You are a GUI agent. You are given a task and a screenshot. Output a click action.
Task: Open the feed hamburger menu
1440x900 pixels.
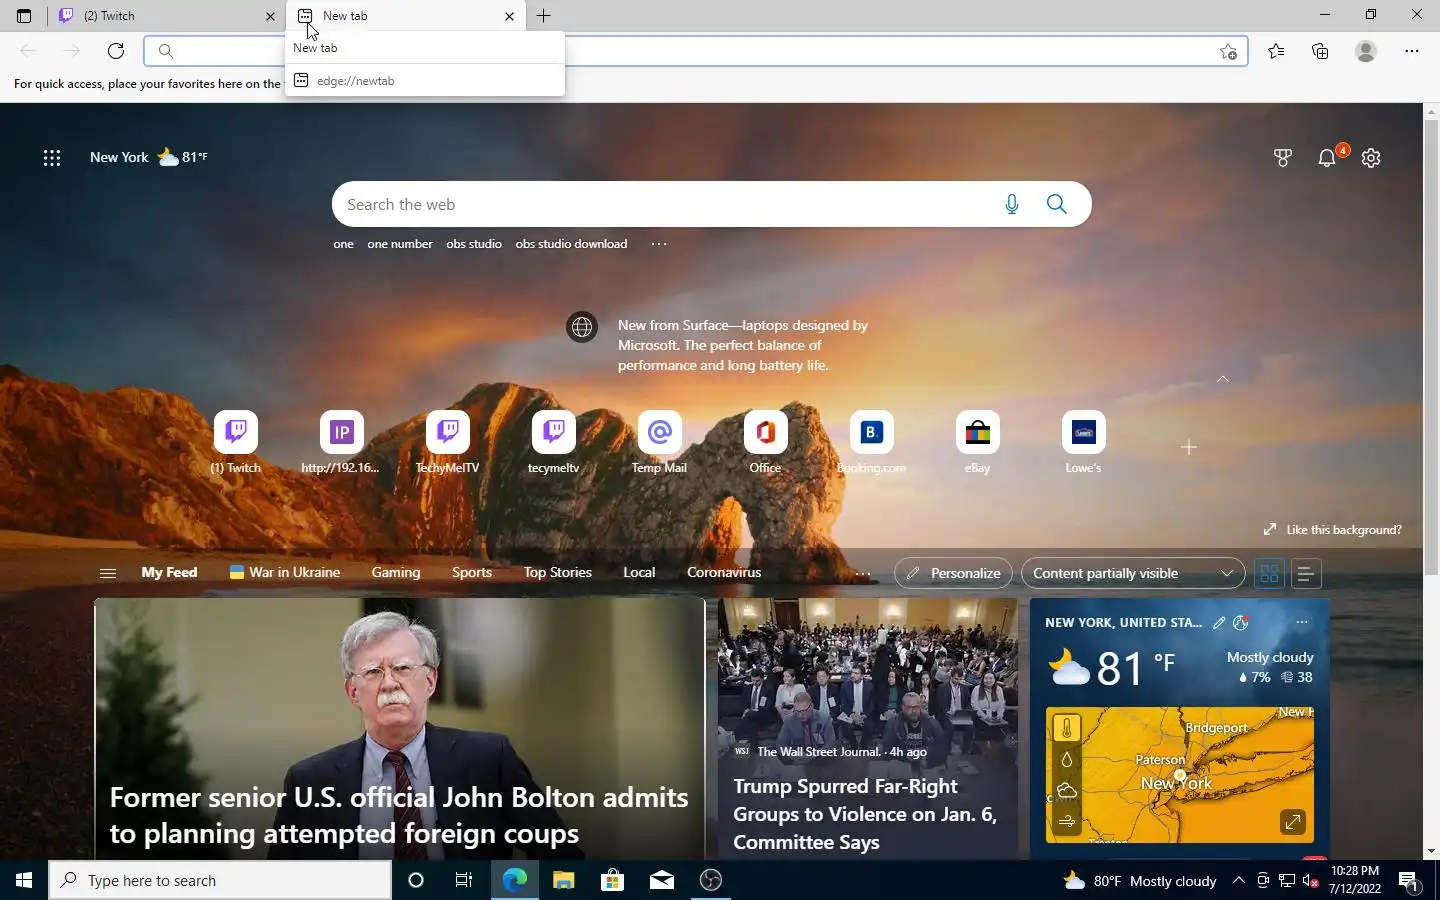[108, 573]
